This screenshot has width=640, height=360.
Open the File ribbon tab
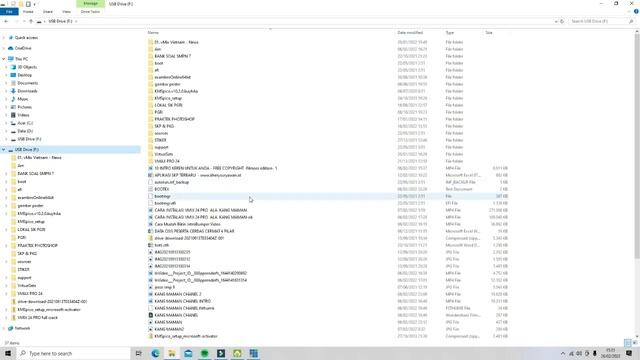pyautogui.click(x=9, y=11)
